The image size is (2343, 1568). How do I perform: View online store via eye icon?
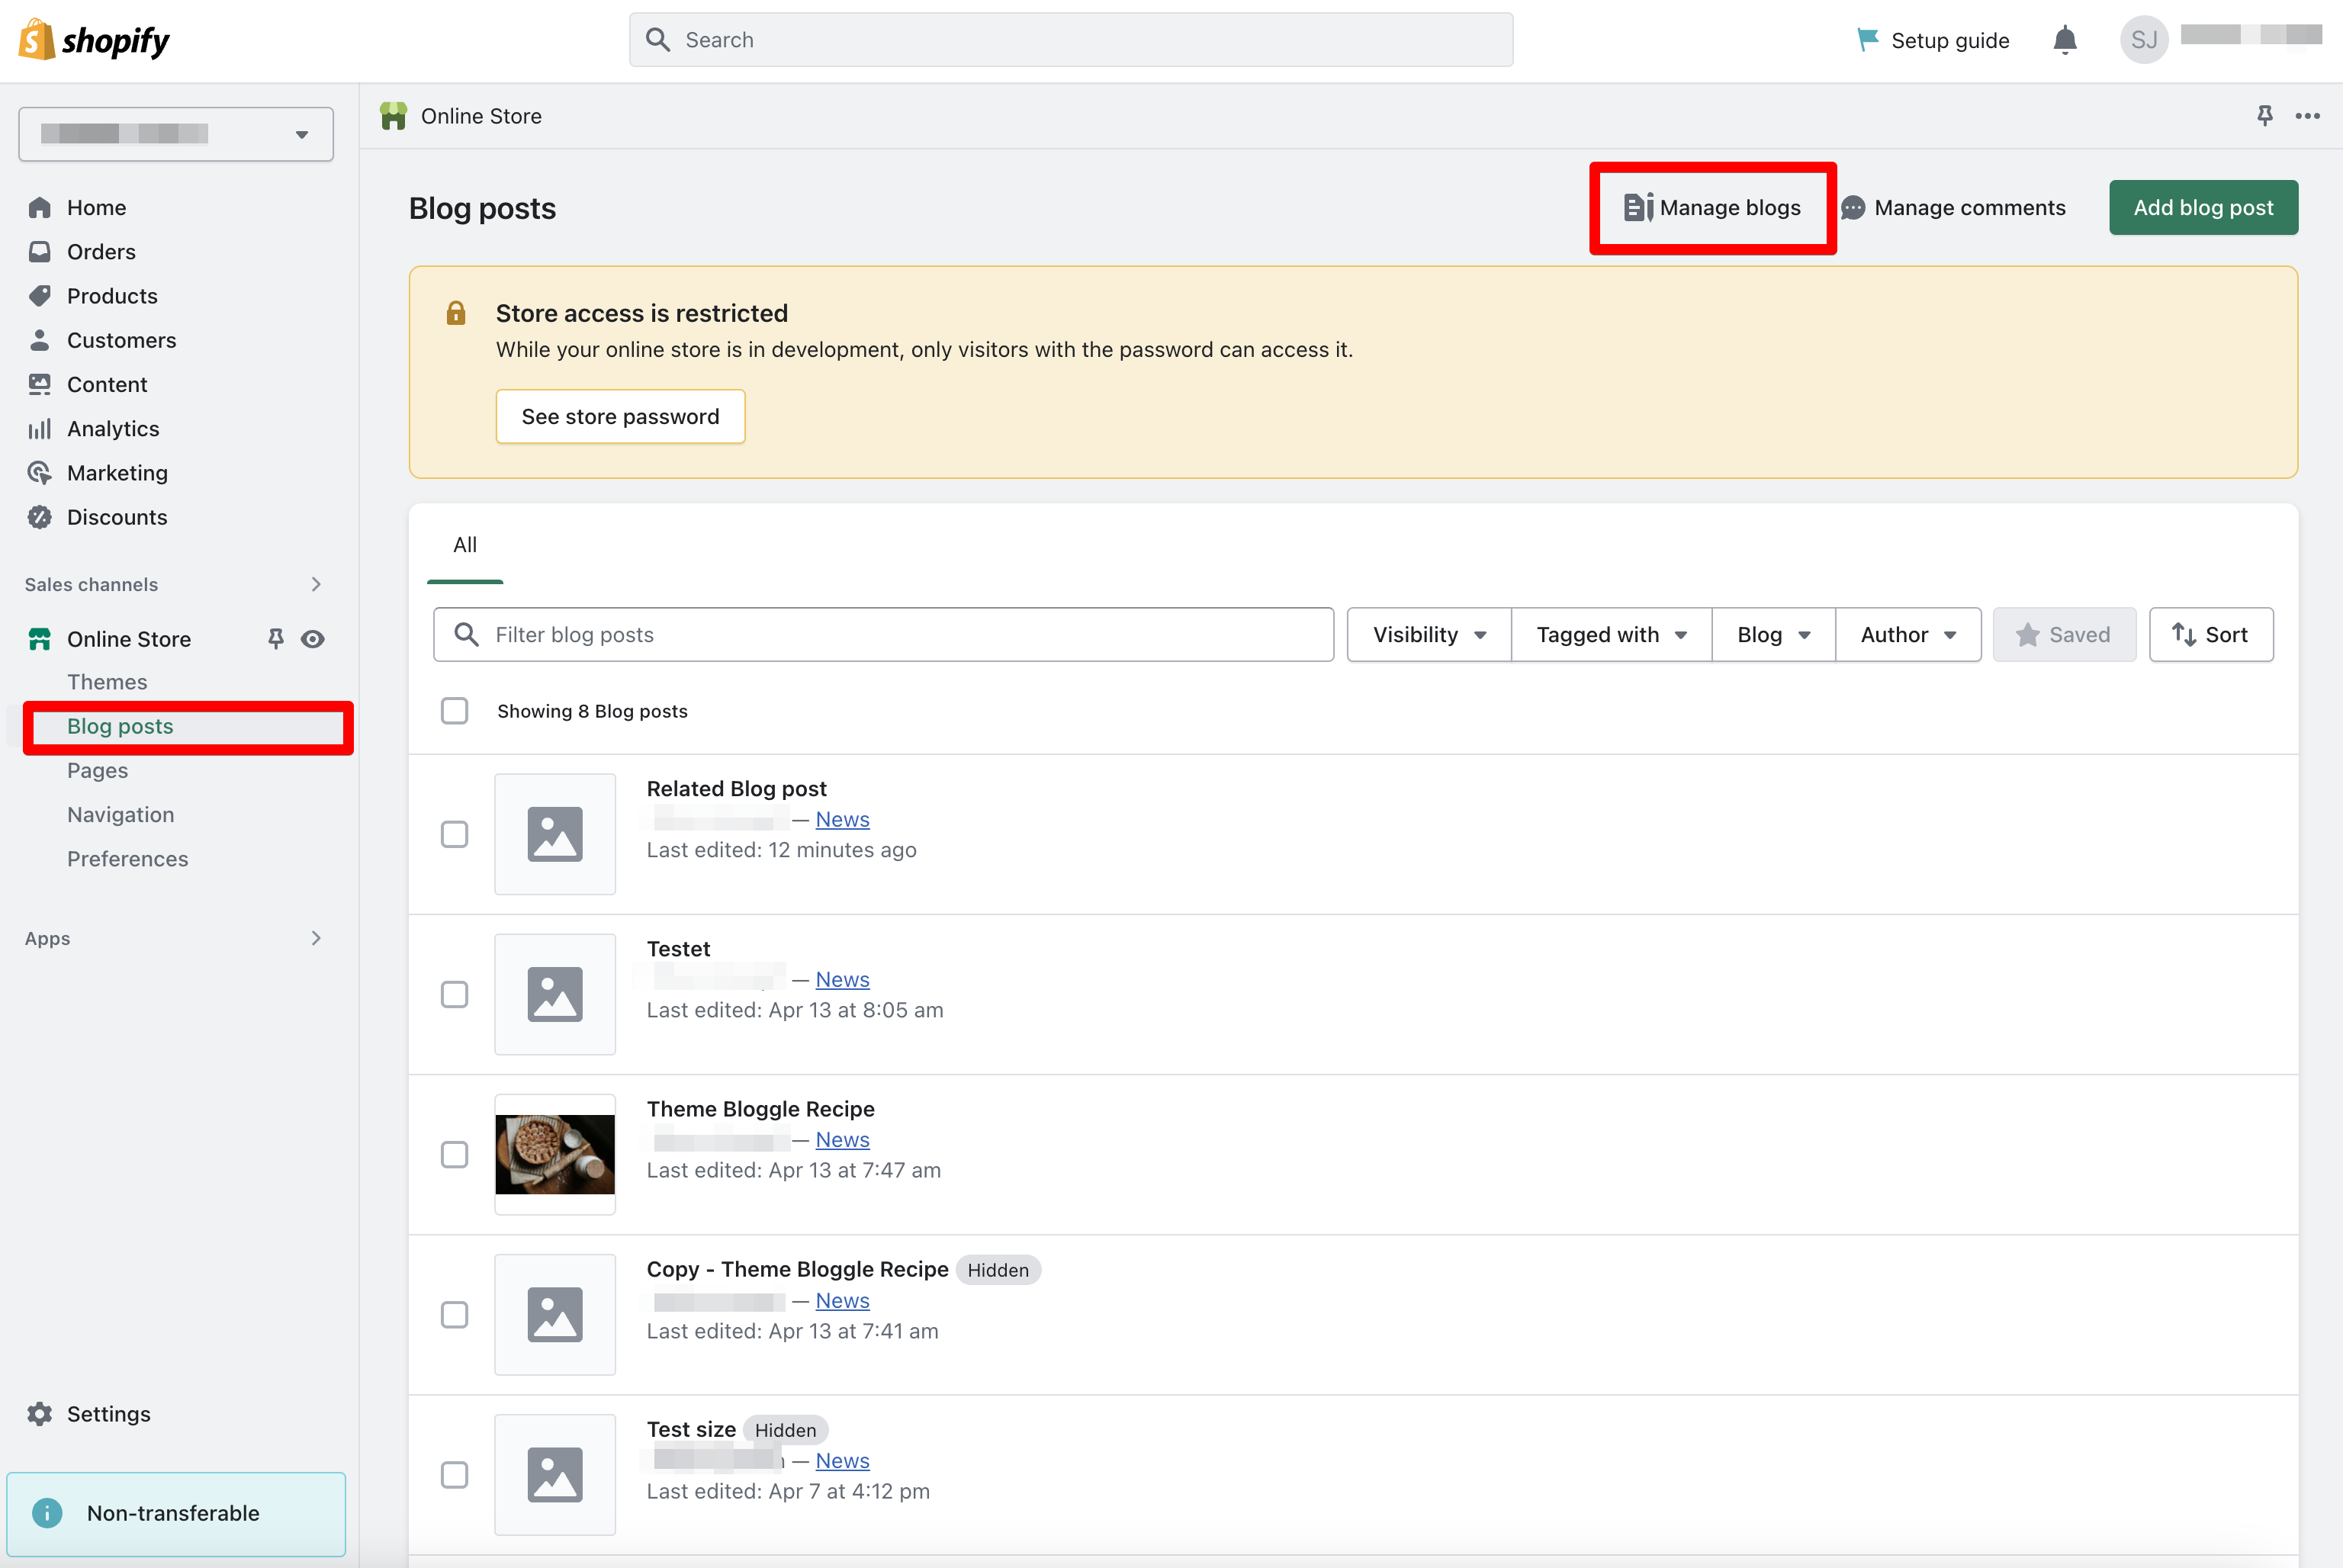click(313, 639)
